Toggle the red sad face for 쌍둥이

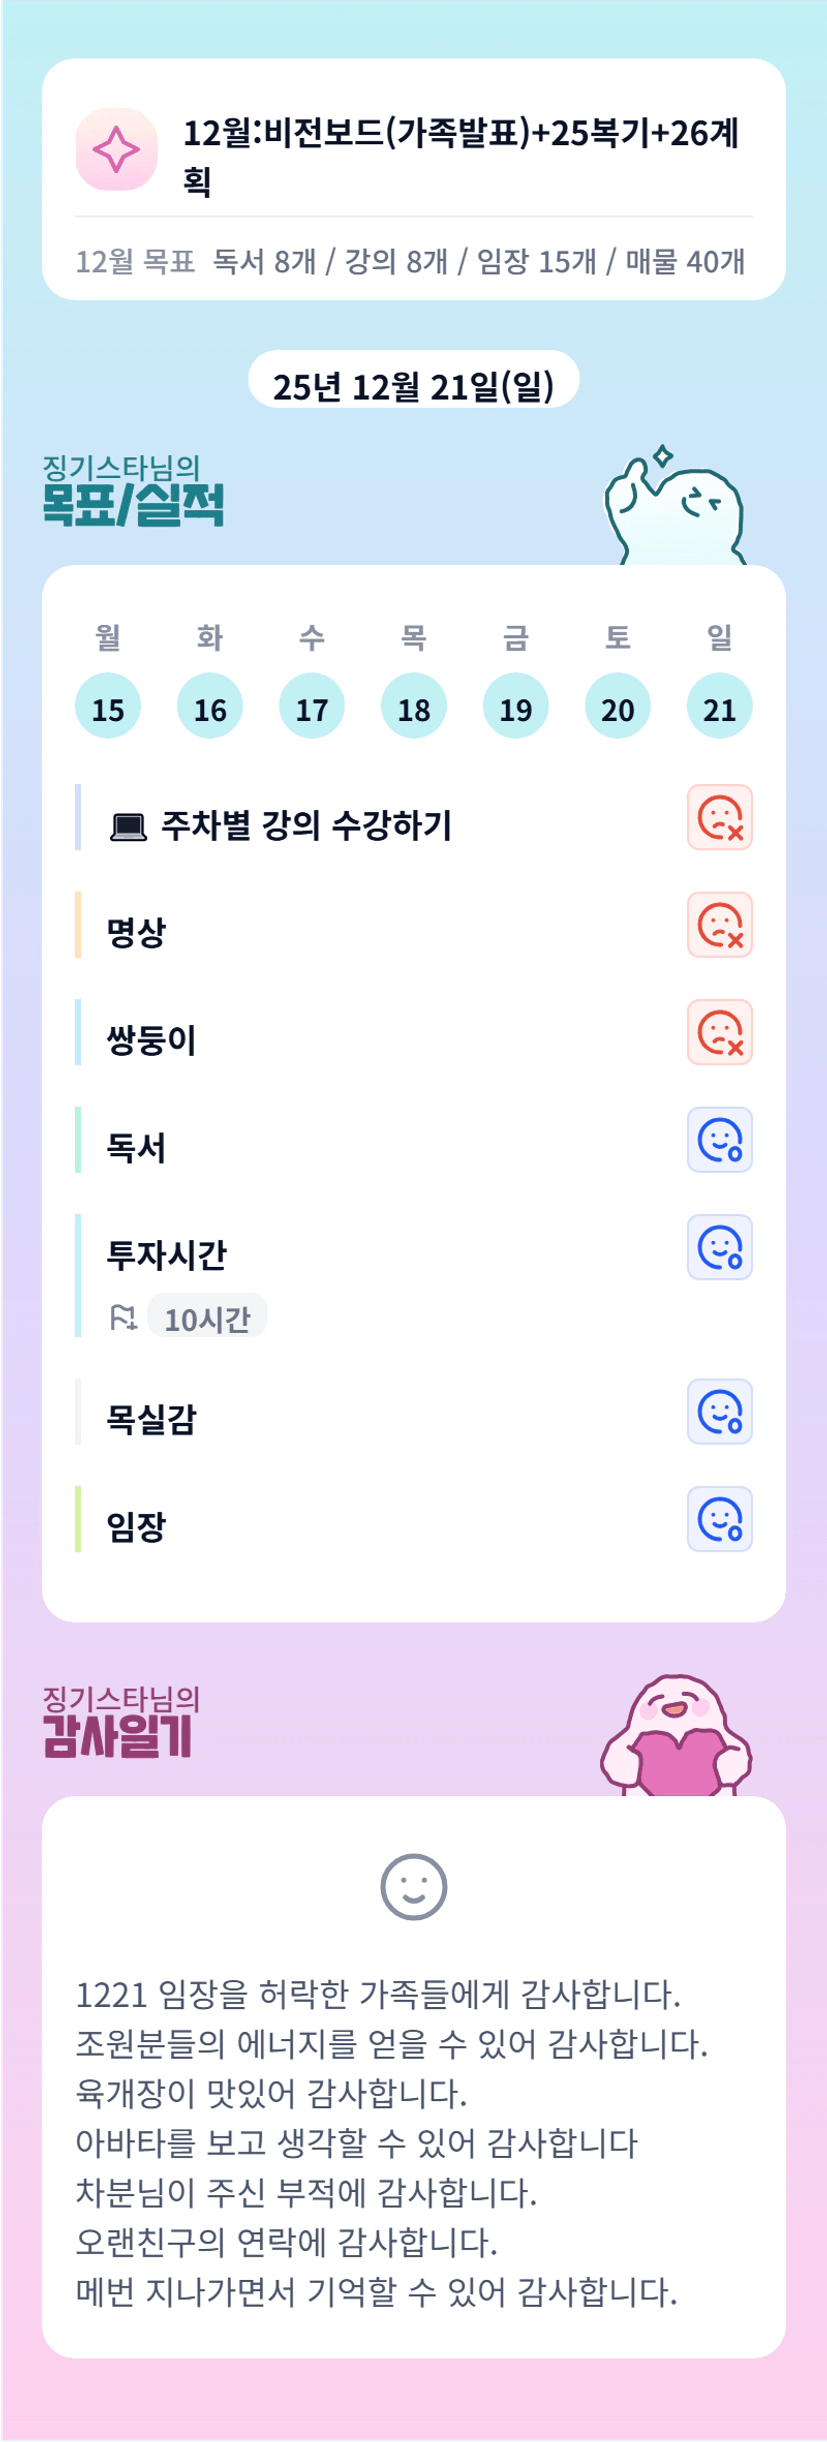click(x=719, y=1032)
